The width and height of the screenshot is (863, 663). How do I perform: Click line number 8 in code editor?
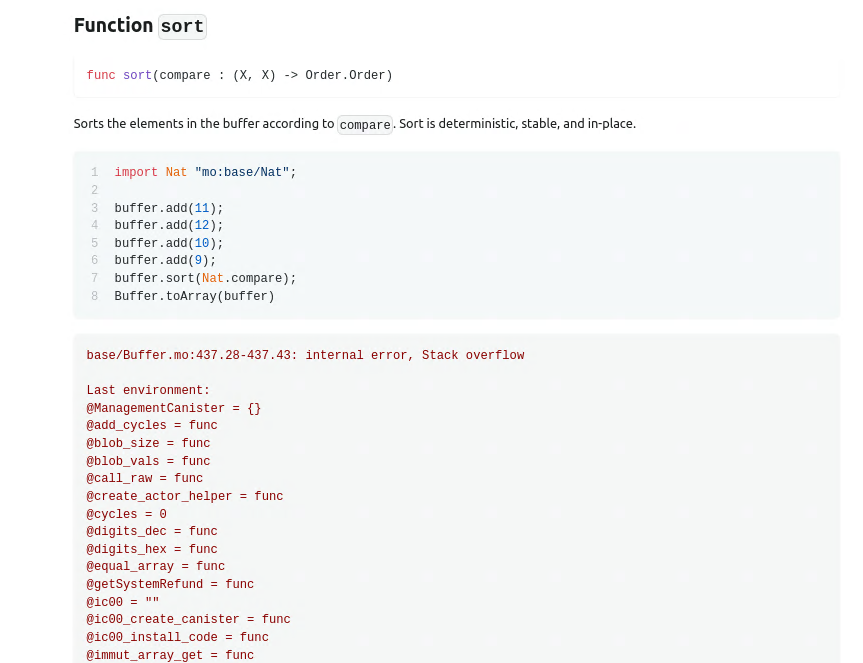tap(95, 296)
